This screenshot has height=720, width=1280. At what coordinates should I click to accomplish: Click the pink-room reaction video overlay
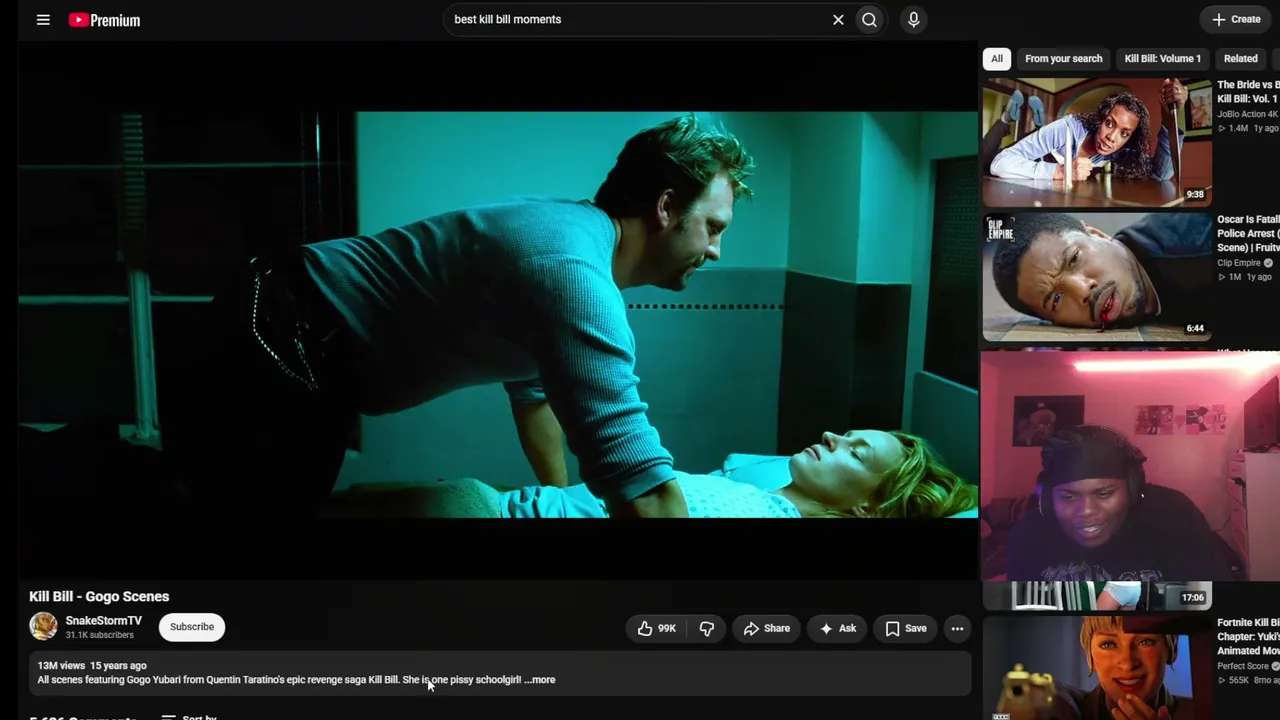(x=1130, y=466)
